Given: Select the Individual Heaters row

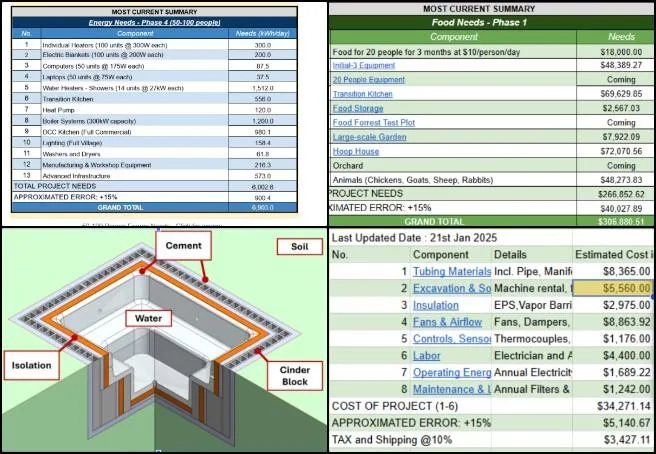Looking at the screenshot, I should 155,44.
